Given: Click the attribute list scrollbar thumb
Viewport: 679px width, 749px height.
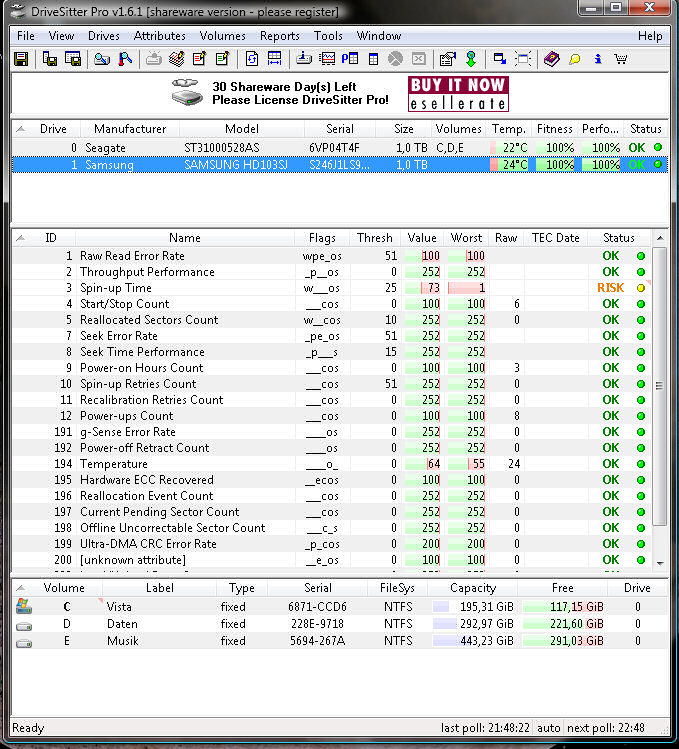Looking at the screenshot, I should click(660, 386).
